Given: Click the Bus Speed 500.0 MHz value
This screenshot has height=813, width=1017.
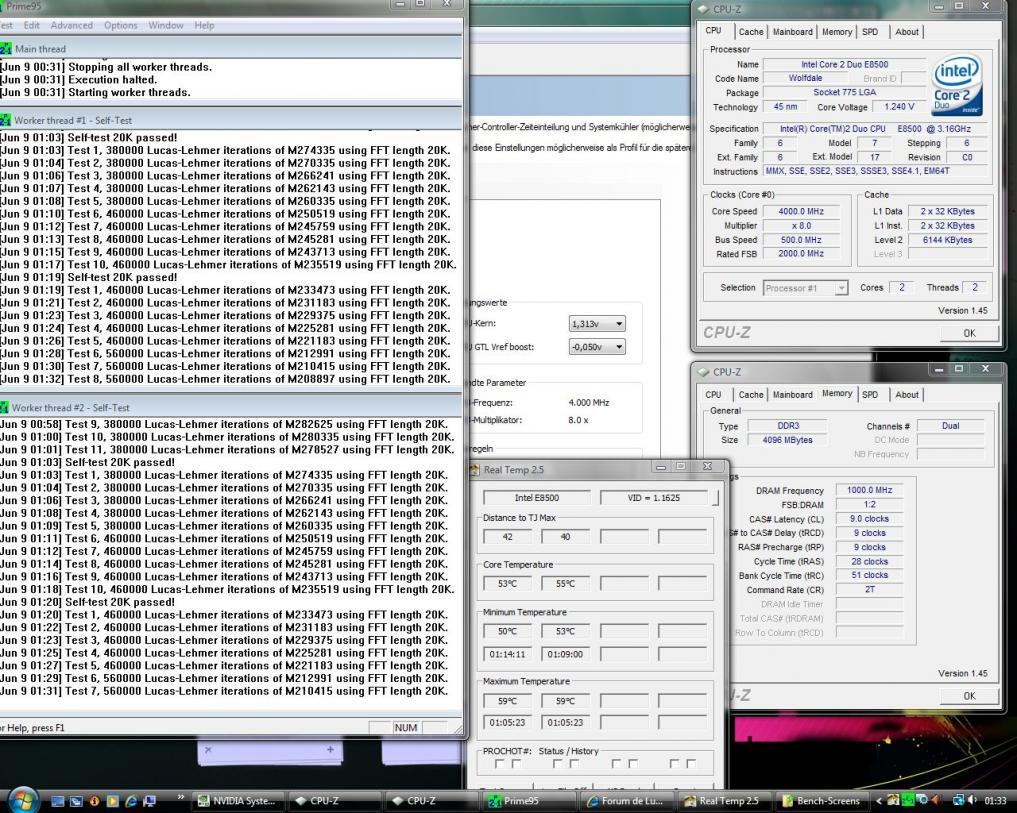Looking at the screenshot, I should click(801, 240).
